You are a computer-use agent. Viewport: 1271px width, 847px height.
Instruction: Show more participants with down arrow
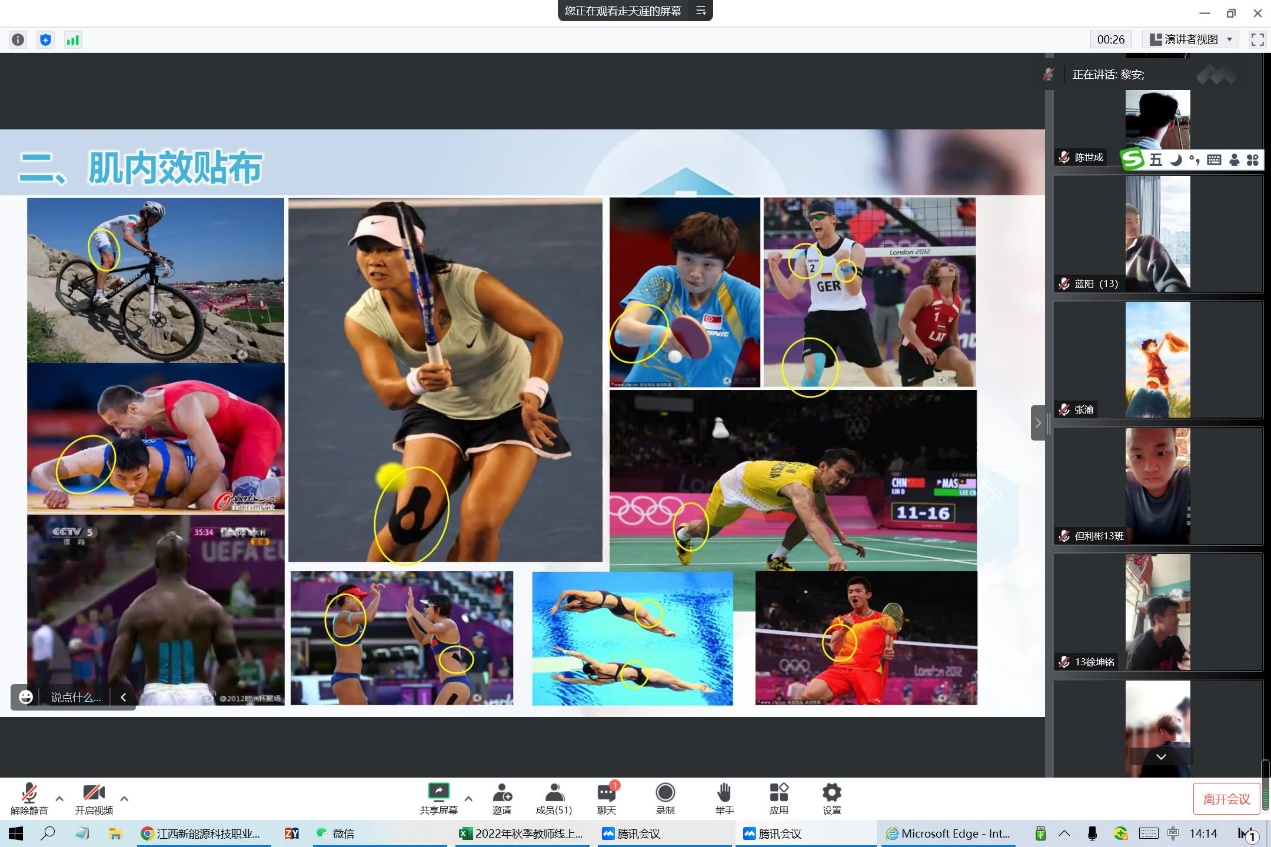[1160, 757]
